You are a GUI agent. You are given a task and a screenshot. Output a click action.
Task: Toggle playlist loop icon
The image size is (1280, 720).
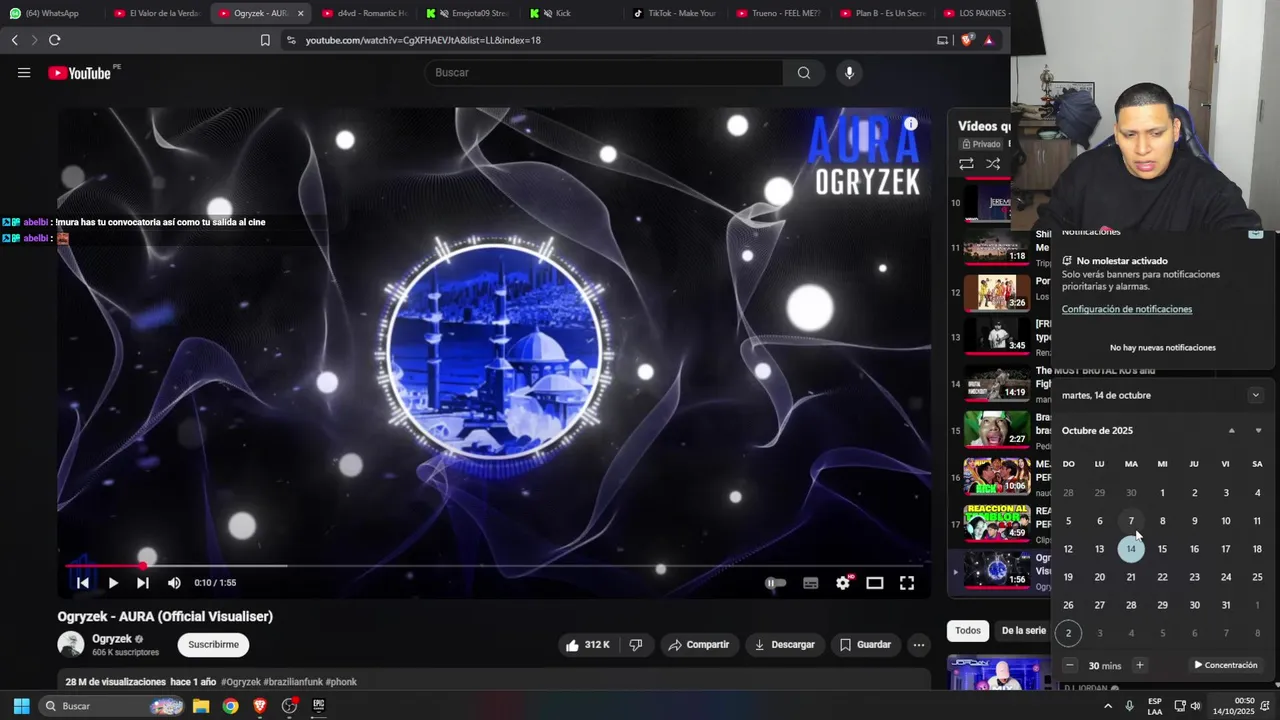click(966, 164)
